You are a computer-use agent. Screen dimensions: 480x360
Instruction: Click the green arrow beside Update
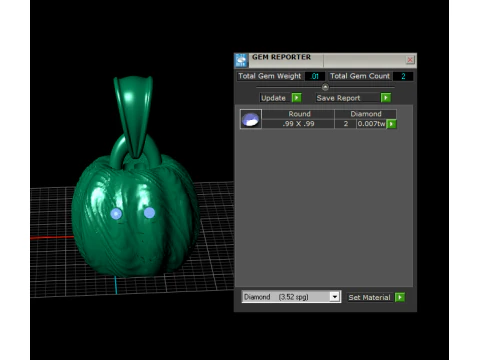tap(296, 98)
